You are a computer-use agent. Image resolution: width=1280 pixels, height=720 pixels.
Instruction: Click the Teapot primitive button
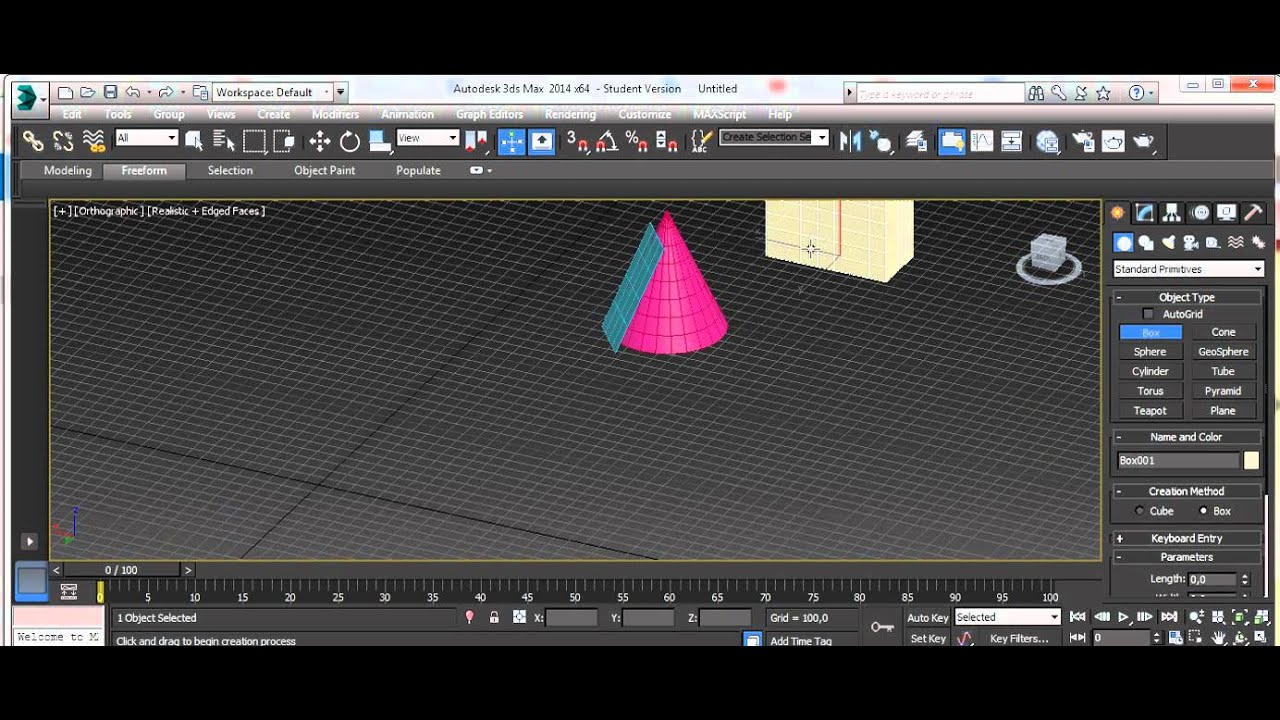click(1150, 411)
